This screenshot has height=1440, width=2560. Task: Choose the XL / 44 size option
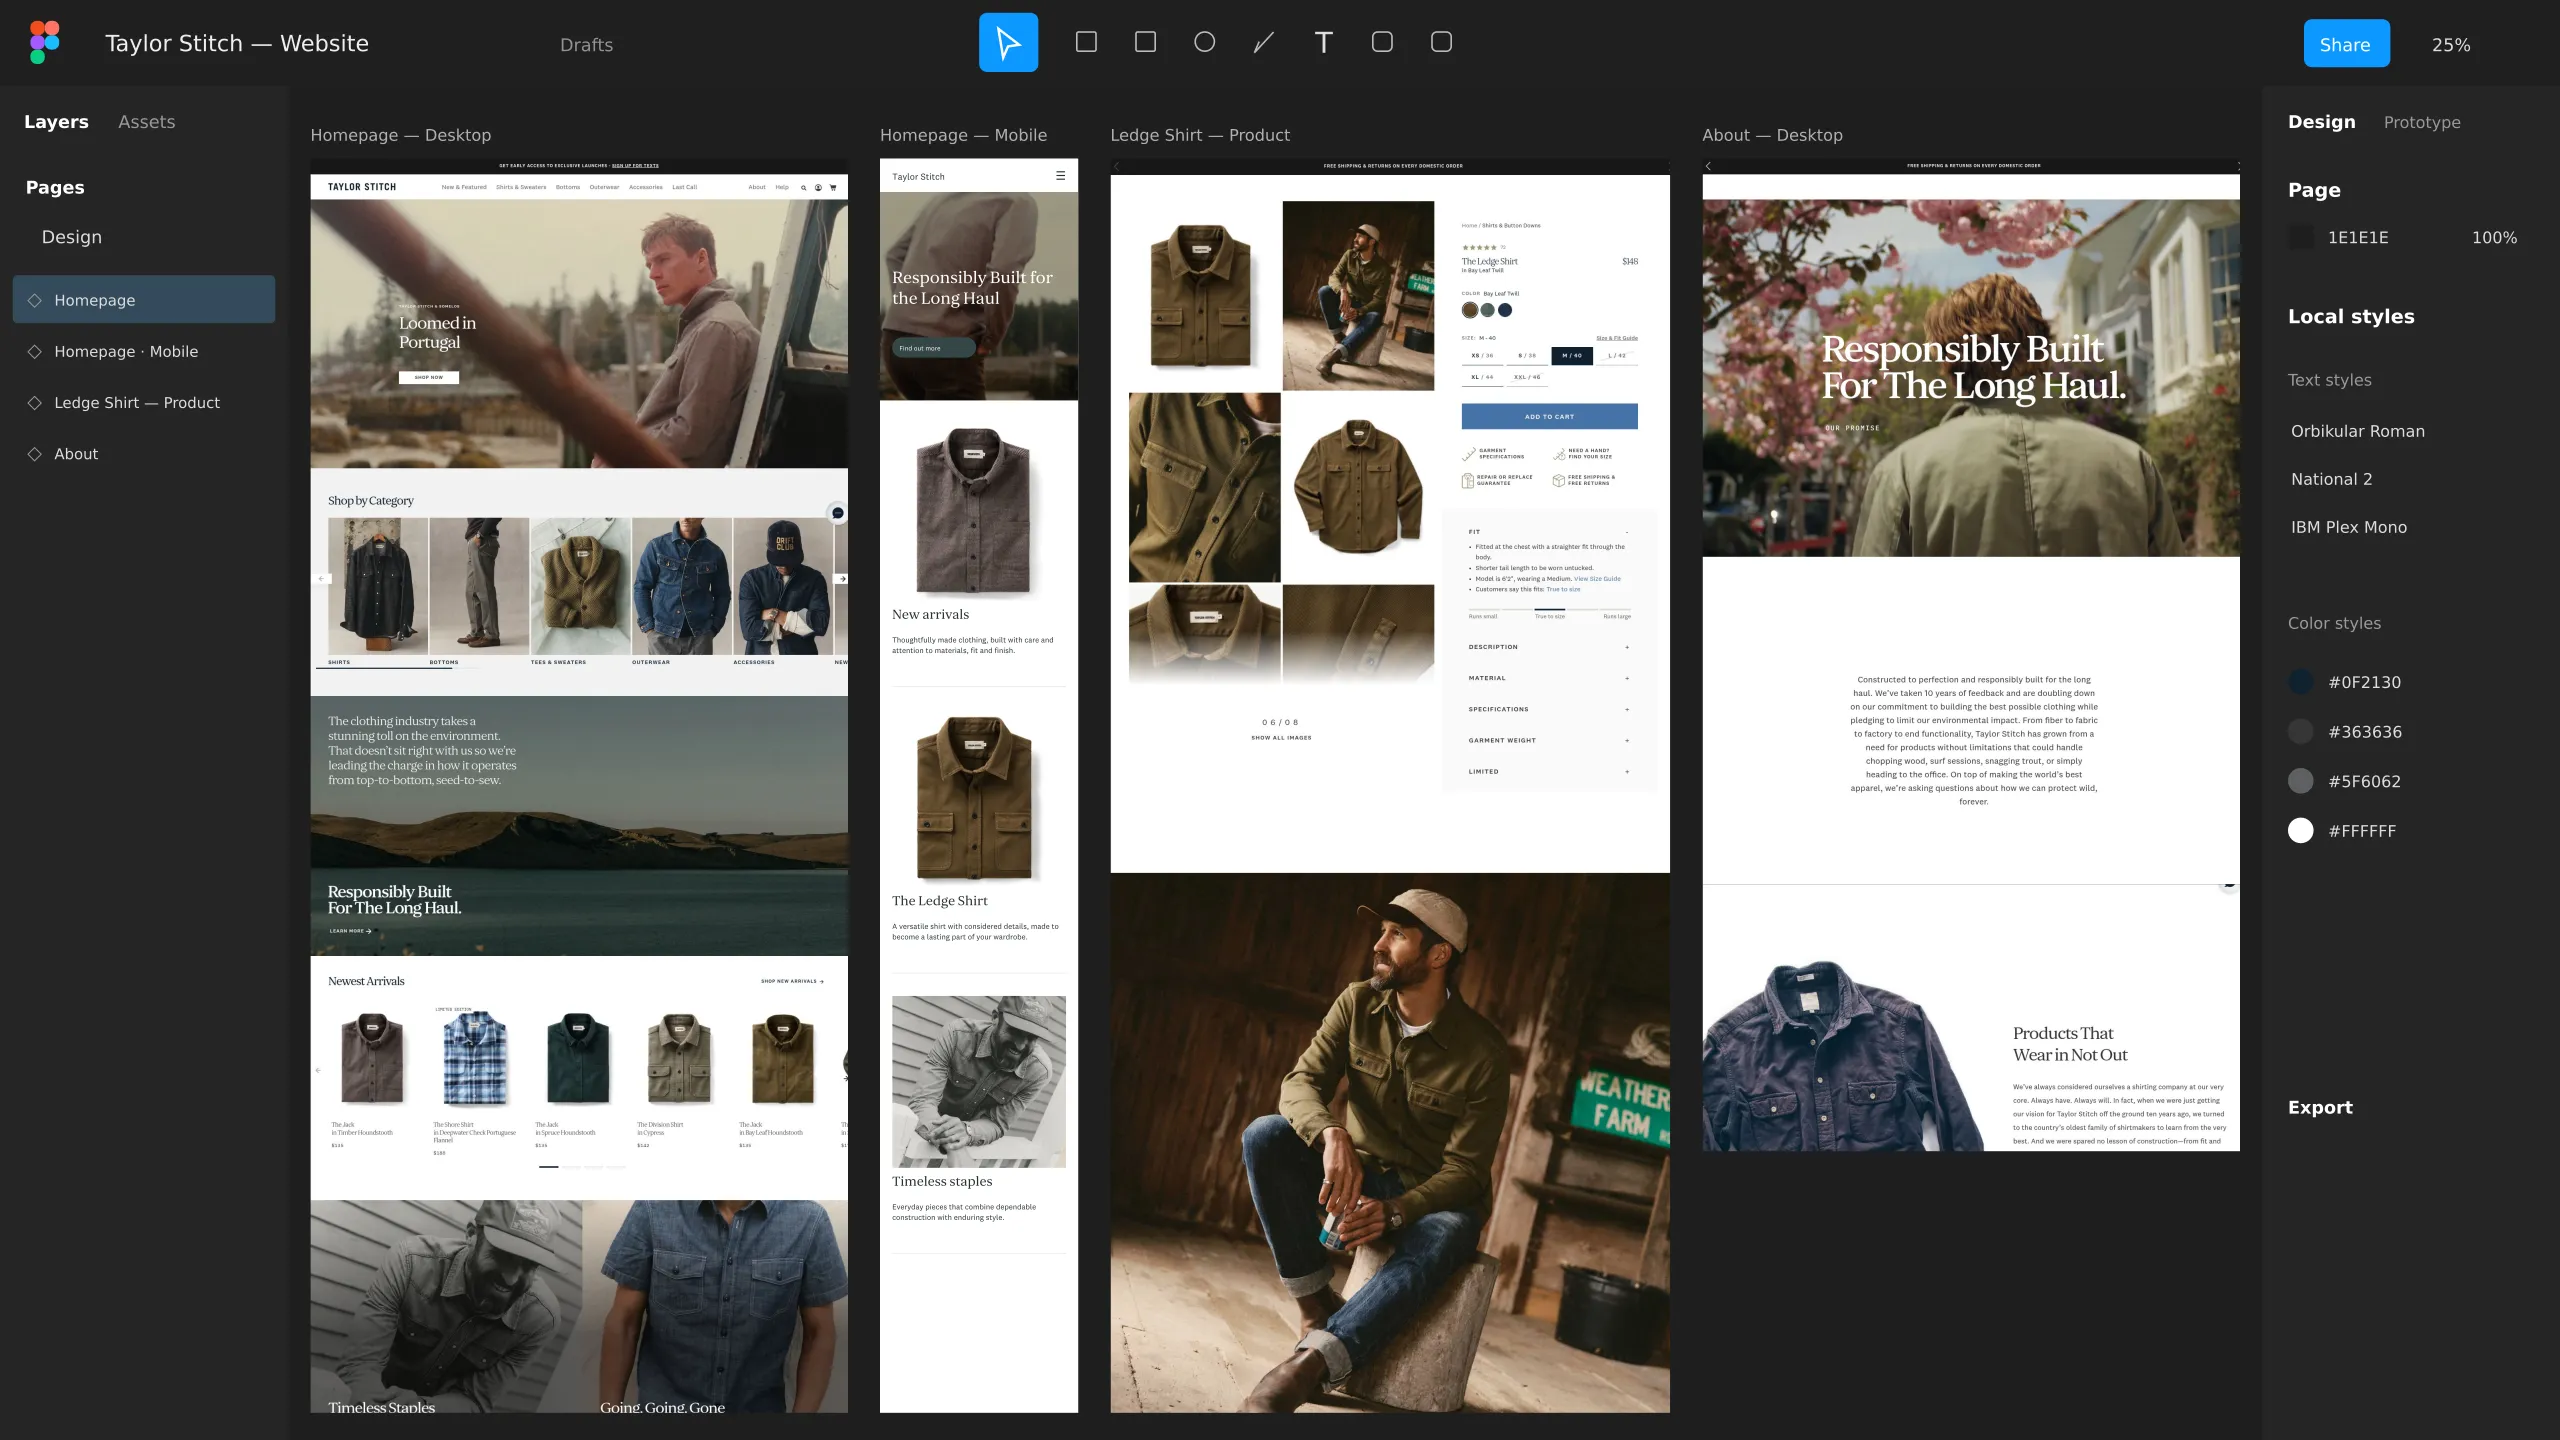(x=1482, y=378)
